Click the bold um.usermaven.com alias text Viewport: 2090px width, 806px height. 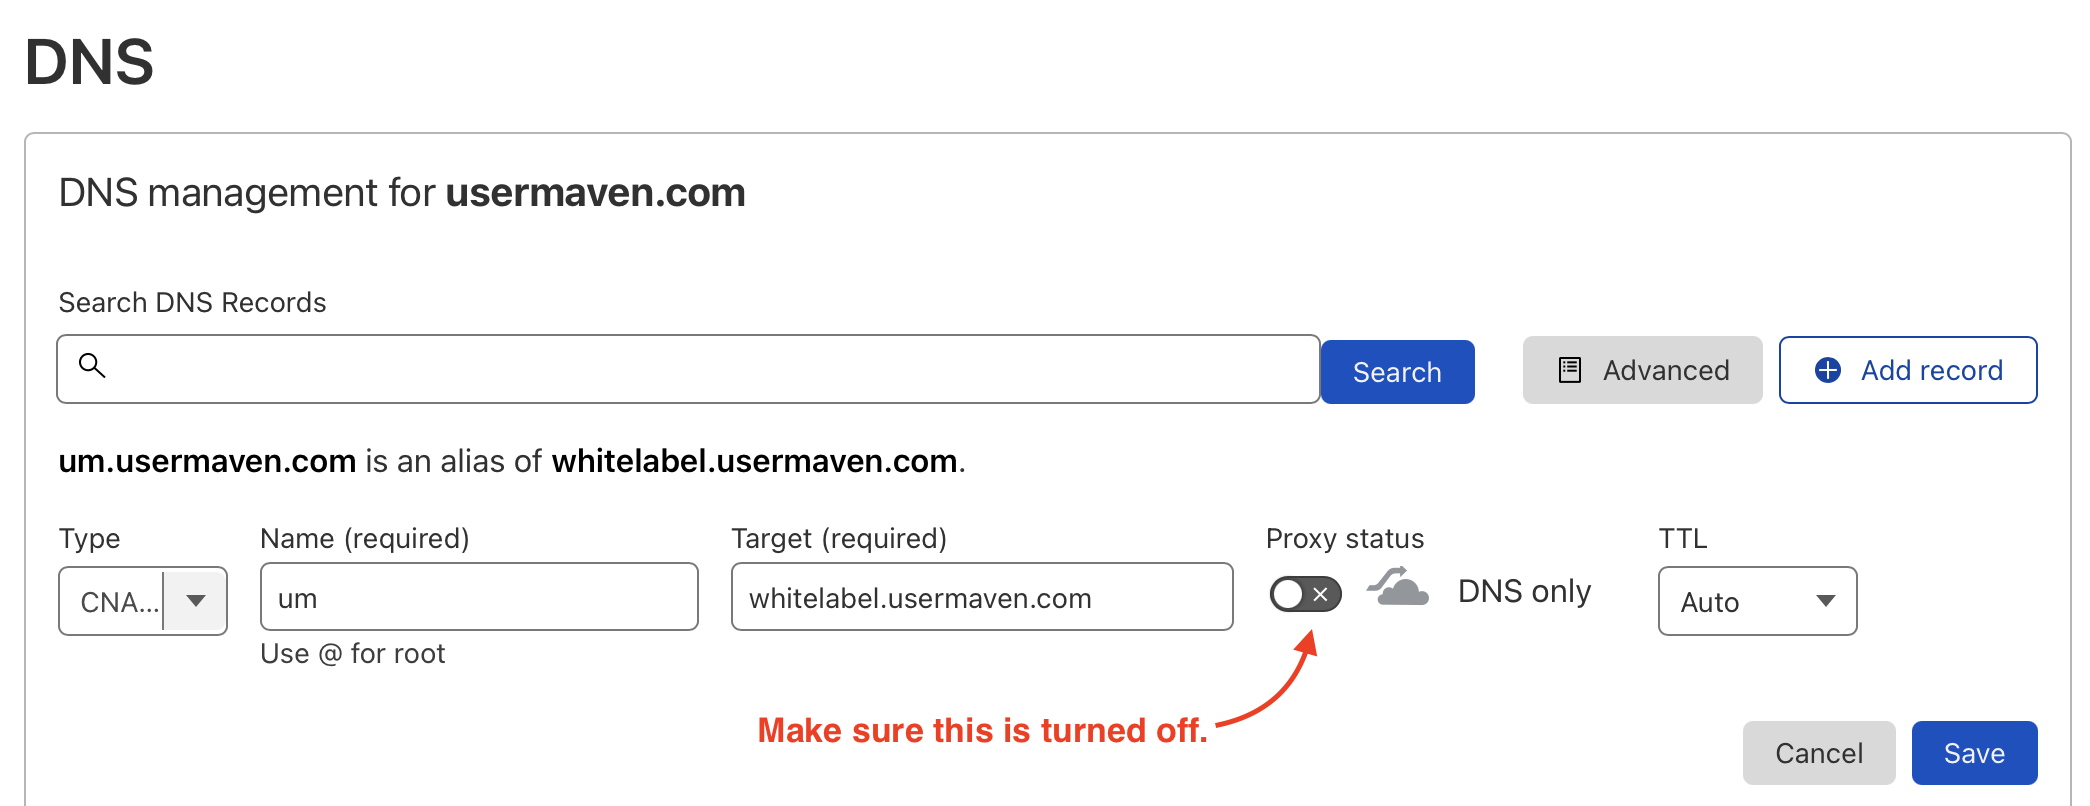(x=207, y=461)
